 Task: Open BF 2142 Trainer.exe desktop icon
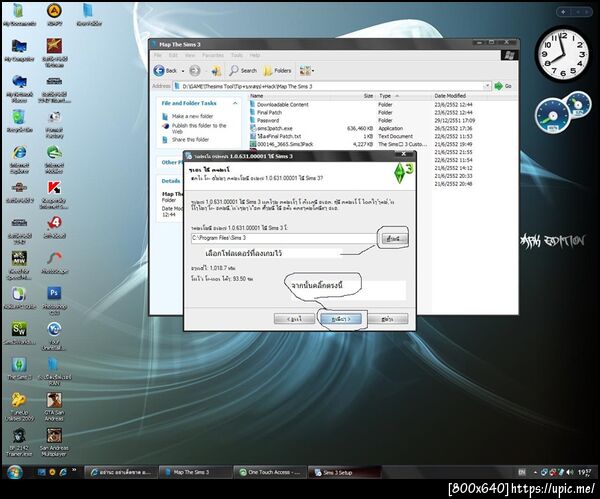(x=19, y=442)
